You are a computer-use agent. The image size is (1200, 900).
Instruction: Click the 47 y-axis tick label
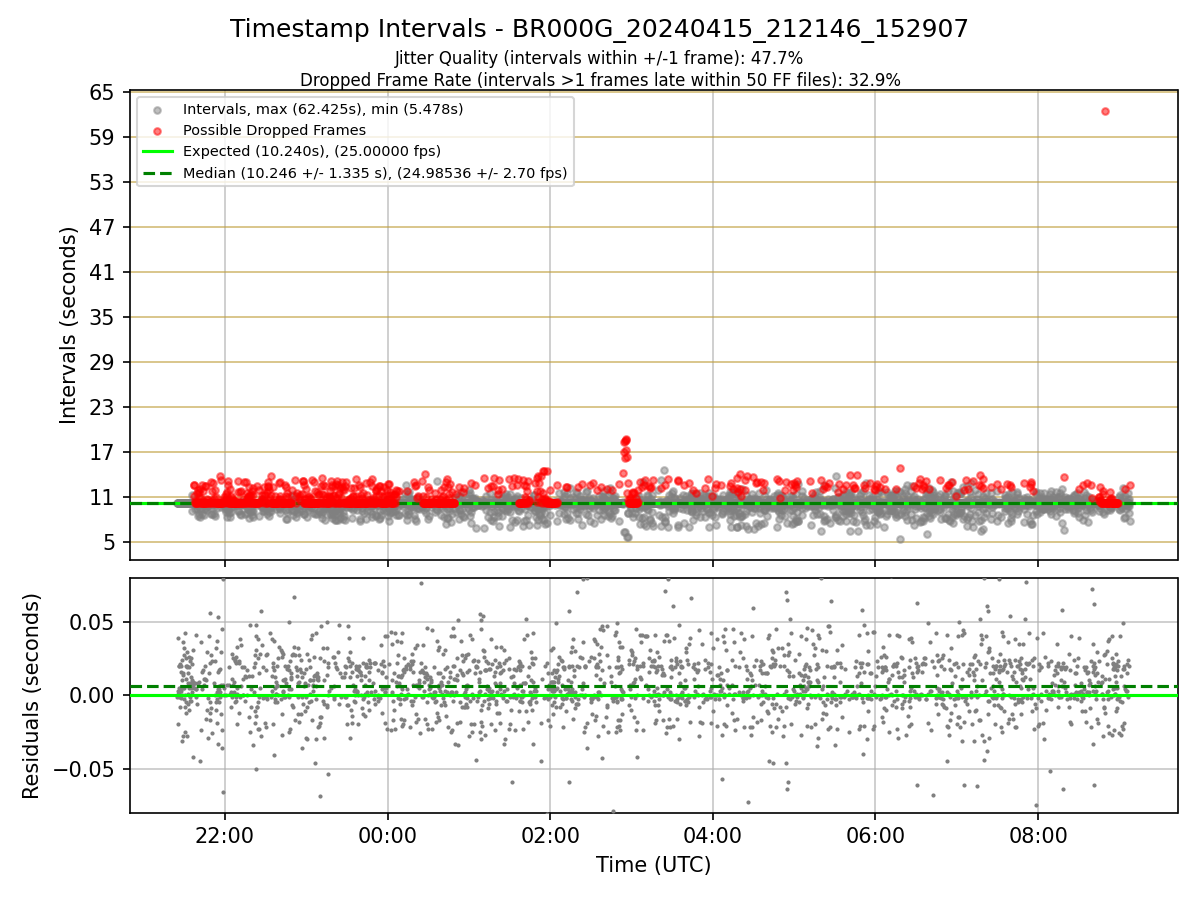(103, 227)
